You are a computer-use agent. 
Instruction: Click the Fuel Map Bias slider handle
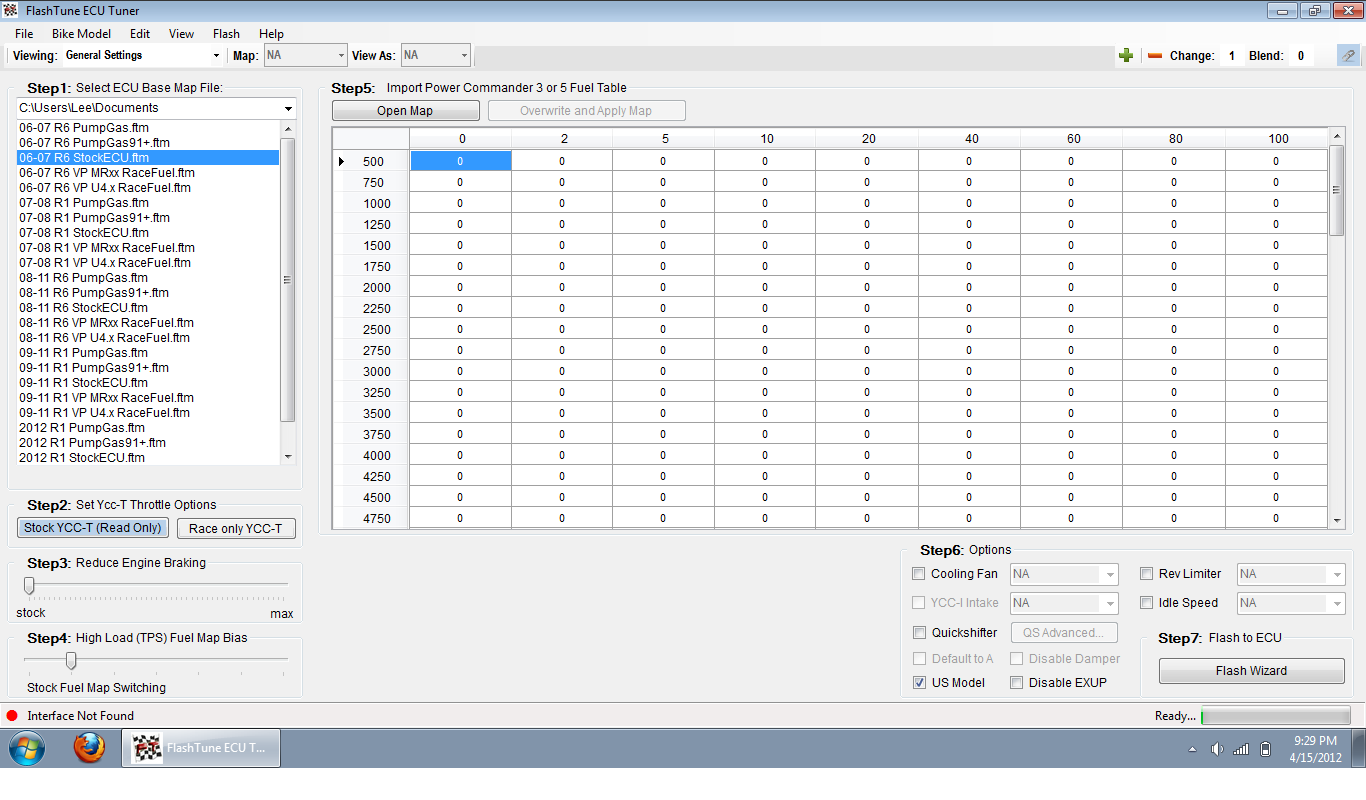(71, 660)
